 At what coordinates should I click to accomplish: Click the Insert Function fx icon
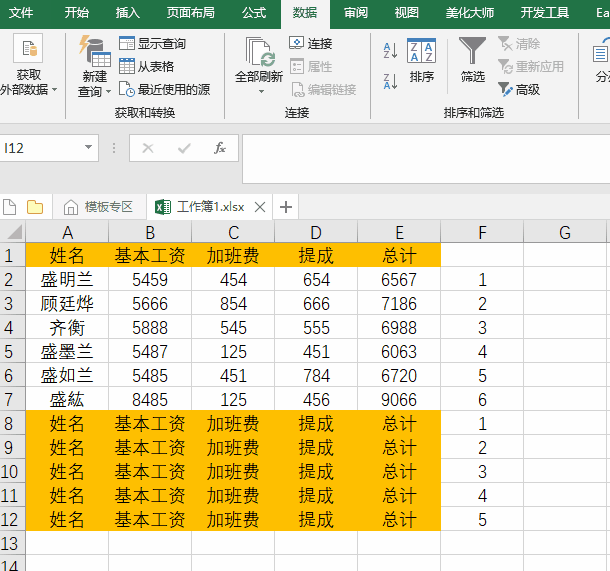[220, 148]
